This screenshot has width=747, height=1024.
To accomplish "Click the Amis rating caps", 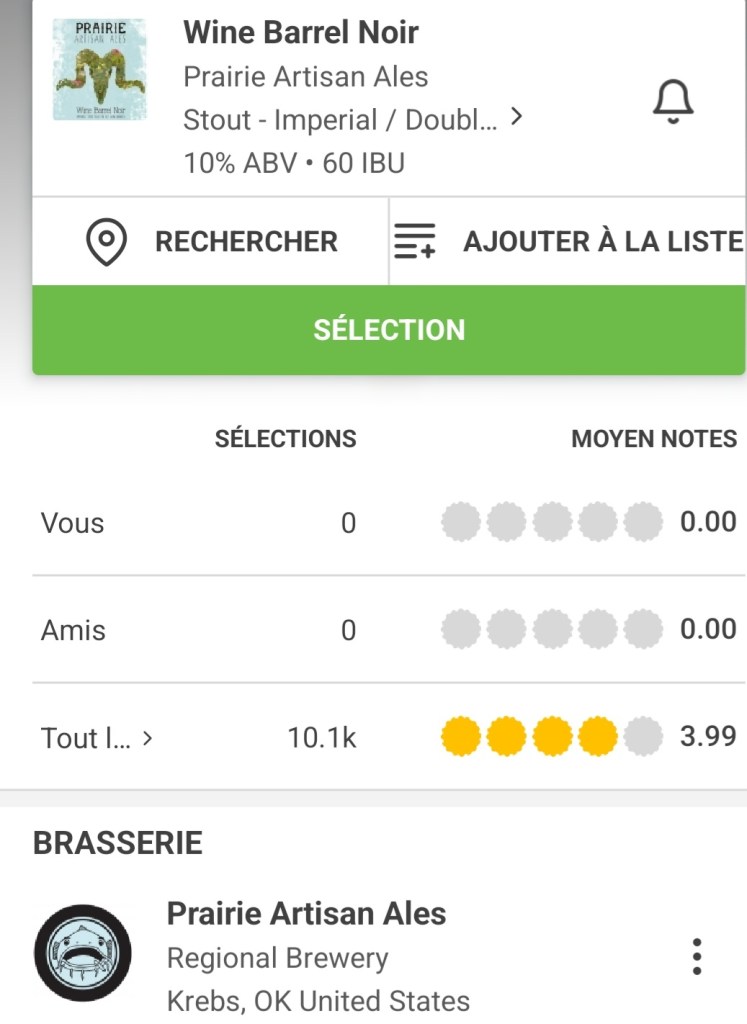I will (551, 630).
